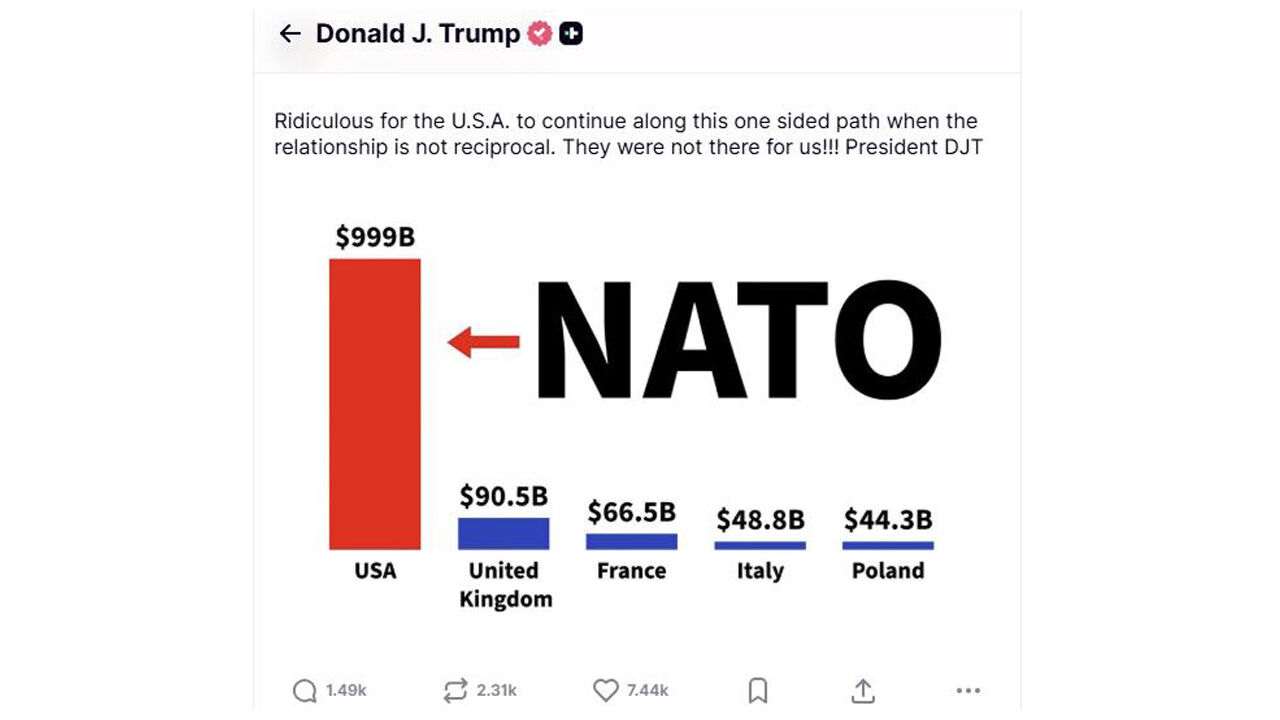Viewport: 1280px width, 720px height.
Task: Click the red arrow pointing at USA
Action: [x=483, y=342]
